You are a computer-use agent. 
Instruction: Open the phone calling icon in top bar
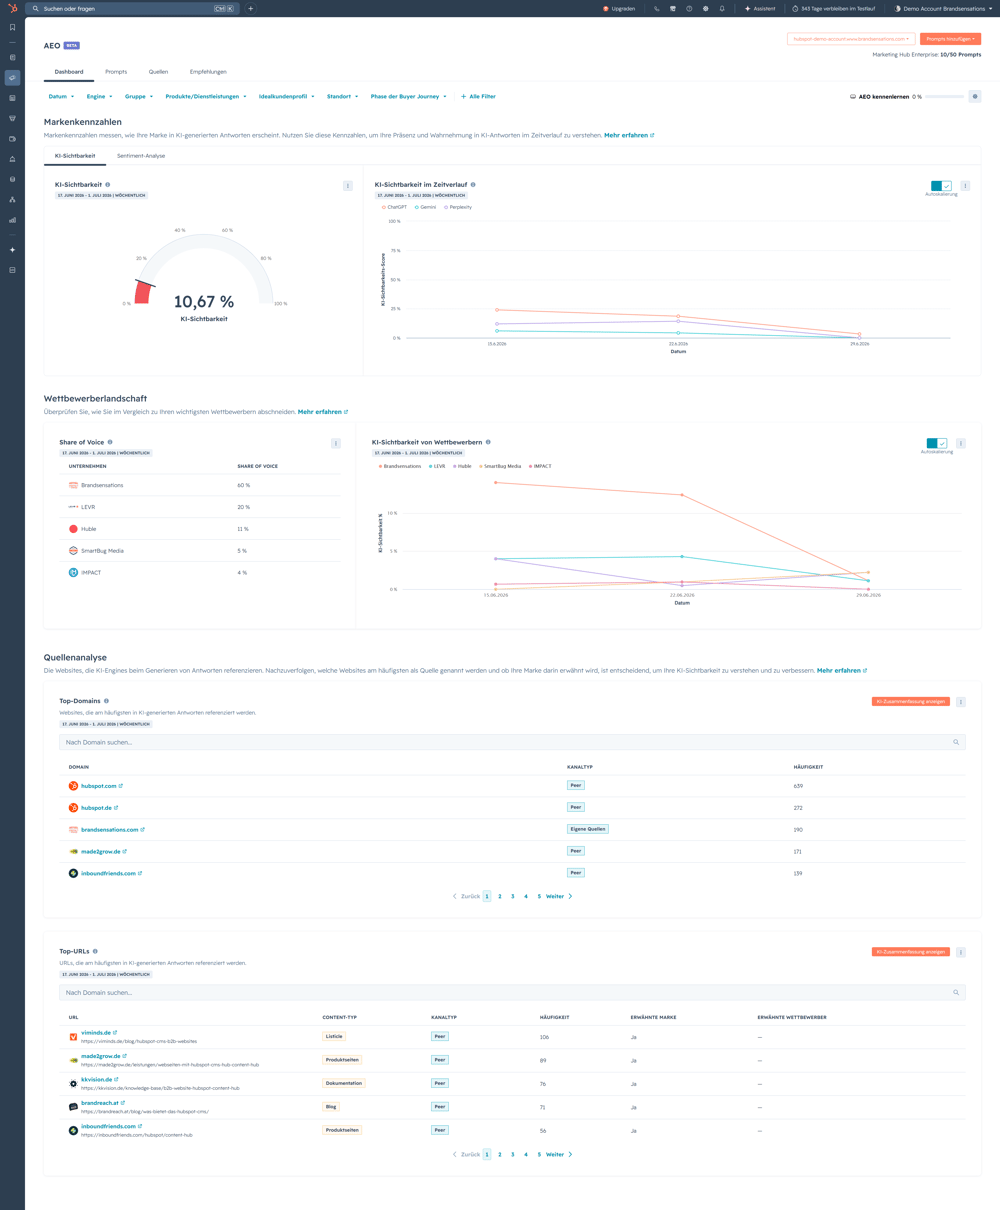(x=657, y=8)
